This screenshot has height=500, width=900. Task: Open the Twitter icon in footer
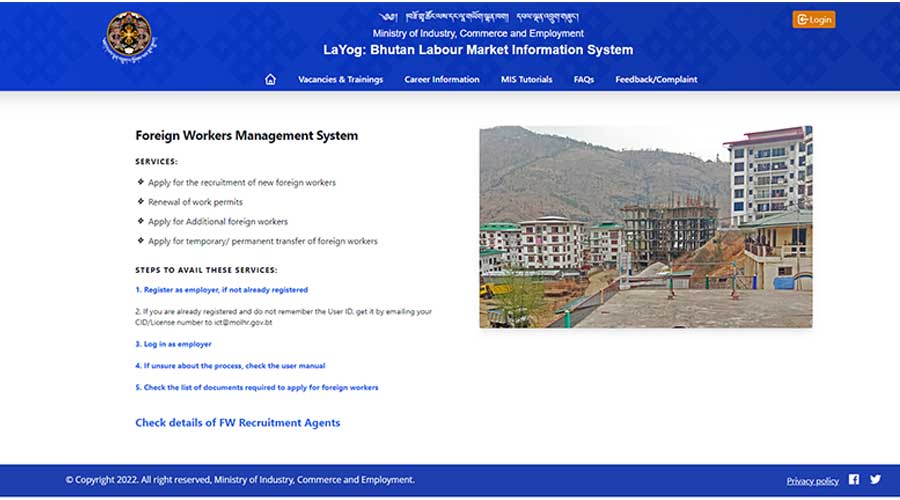click(875, 480)
